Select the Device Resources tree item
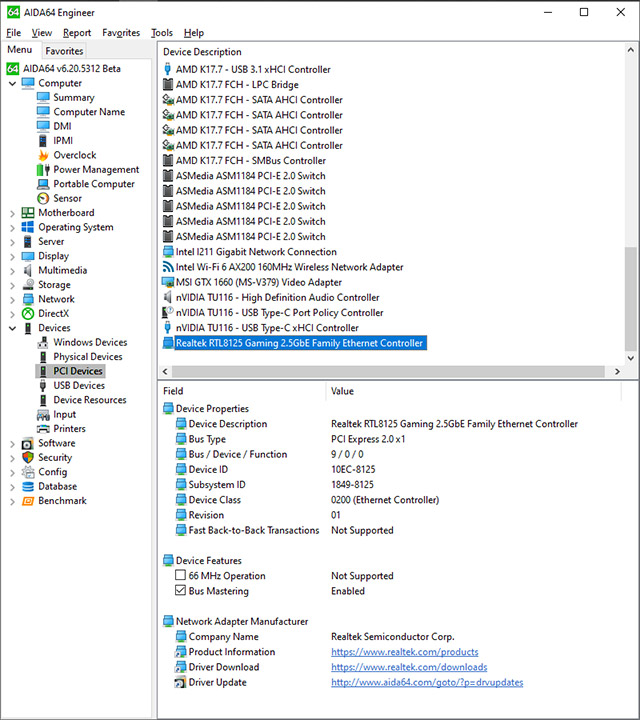The image size is (640, 720). 90,399
